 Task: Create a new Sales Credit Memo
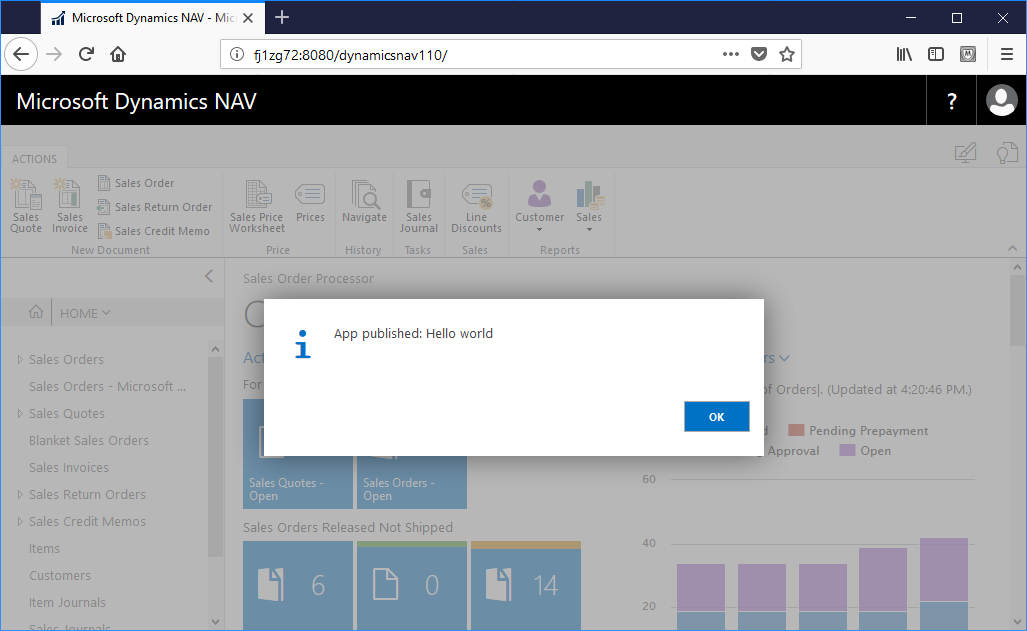click(x=153, y=231)
